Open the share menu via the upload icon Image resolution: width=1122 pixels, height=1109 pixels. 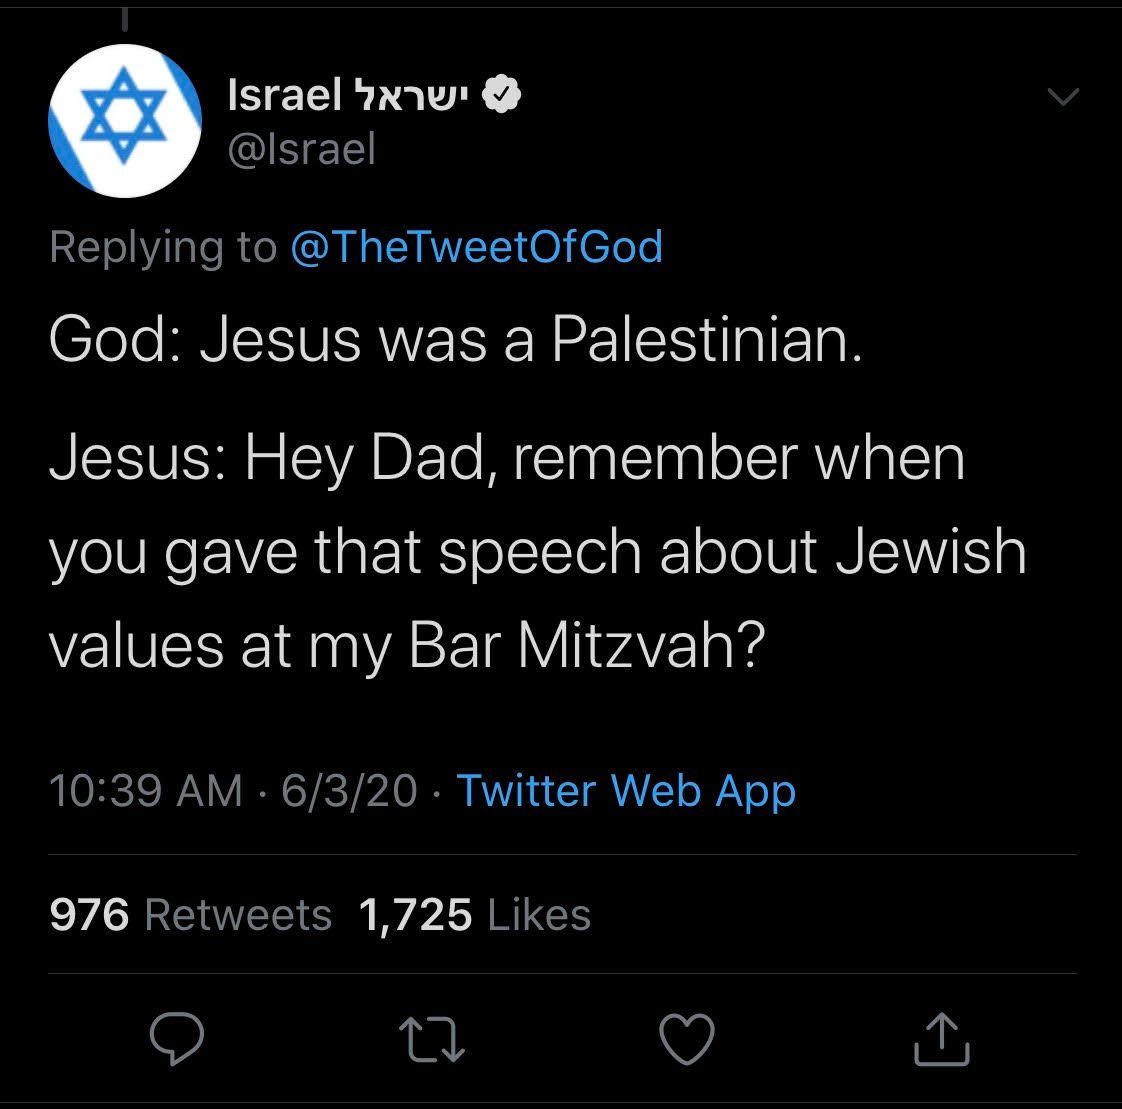(942, 1039)
